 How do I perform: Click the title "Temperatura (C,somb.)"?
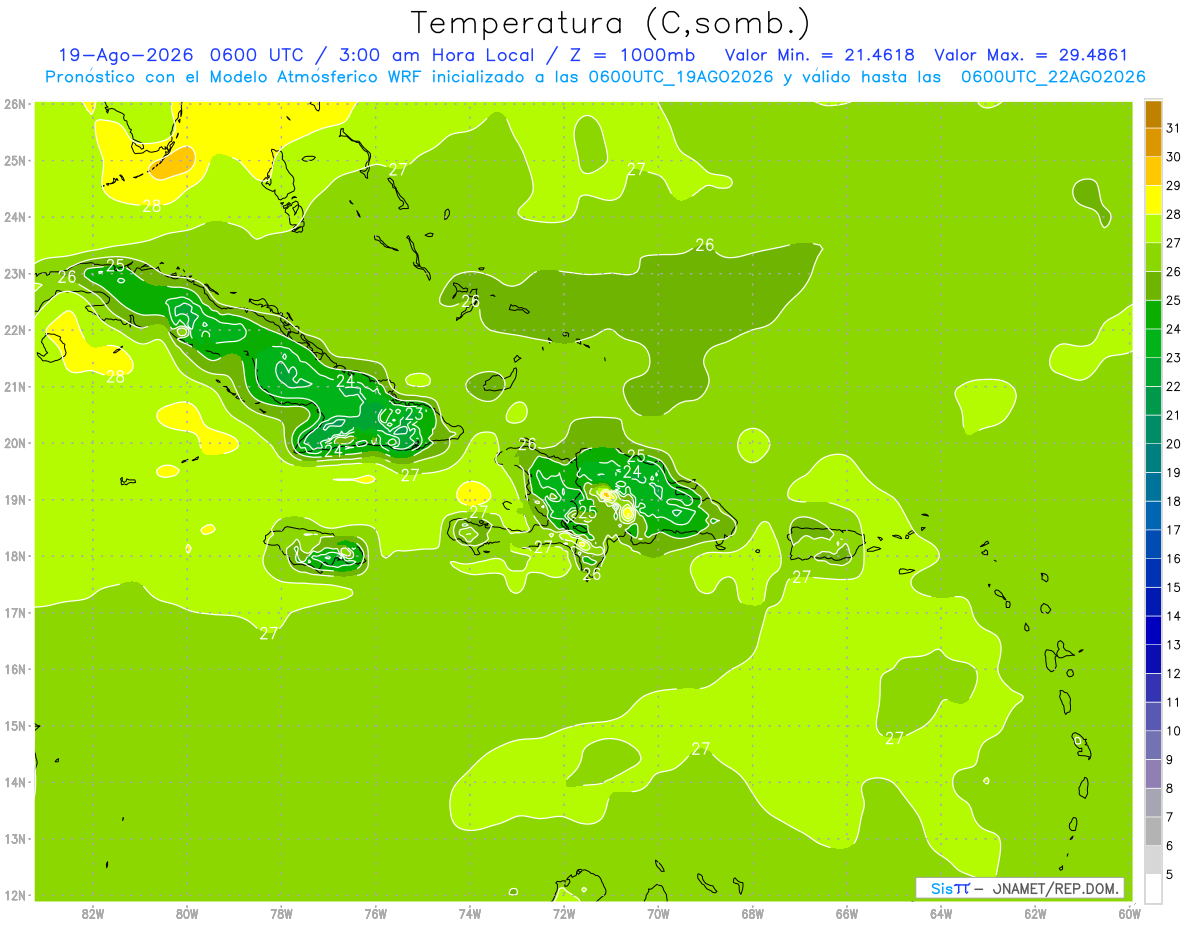[x=611, y=22]
